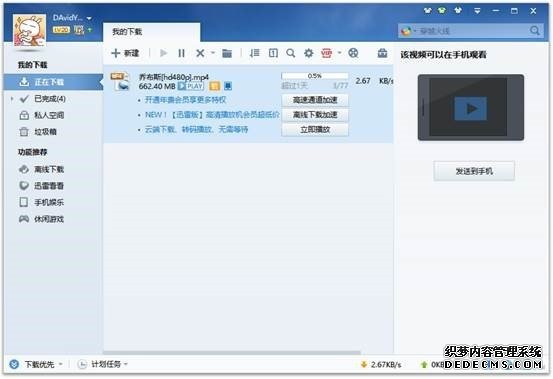This screenshot has width=553, height=379.
Task: Open the search engine selector icon
Action: point(408,31)
